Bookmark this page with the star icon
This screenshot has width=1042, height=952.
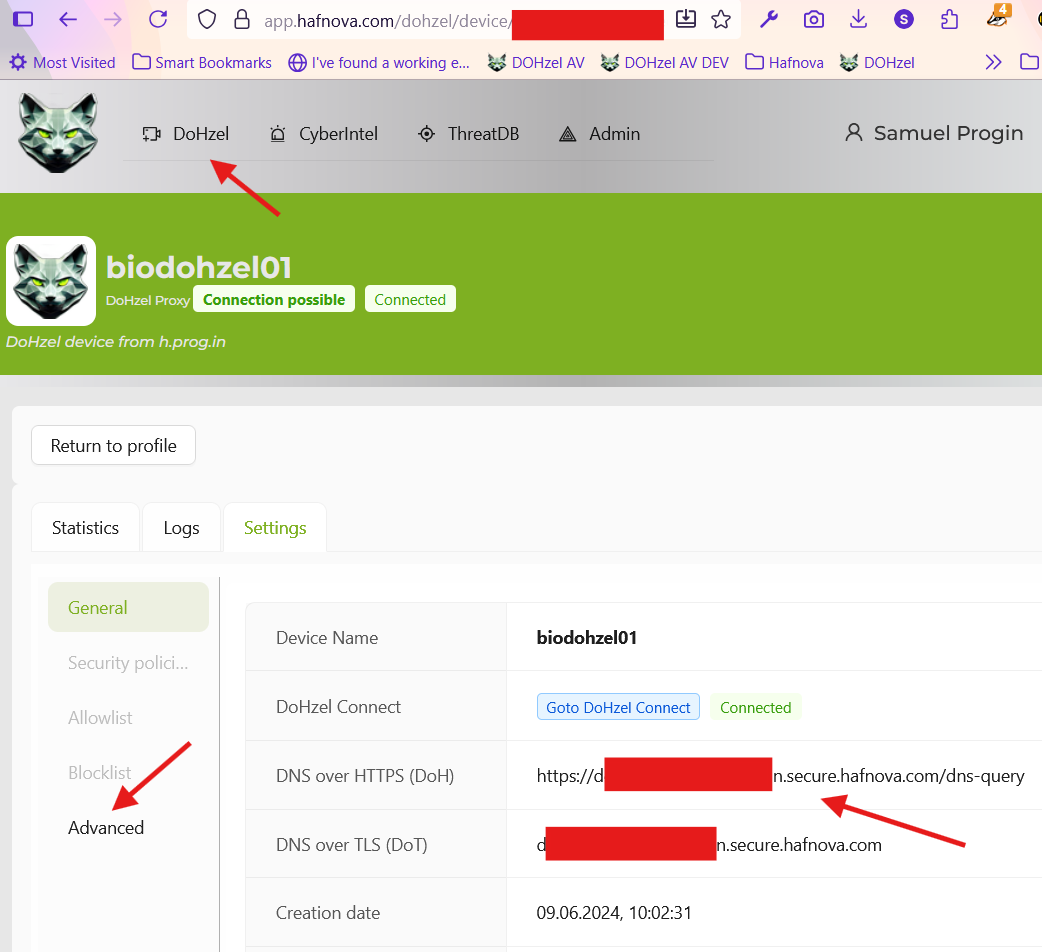tap(721, 19)
